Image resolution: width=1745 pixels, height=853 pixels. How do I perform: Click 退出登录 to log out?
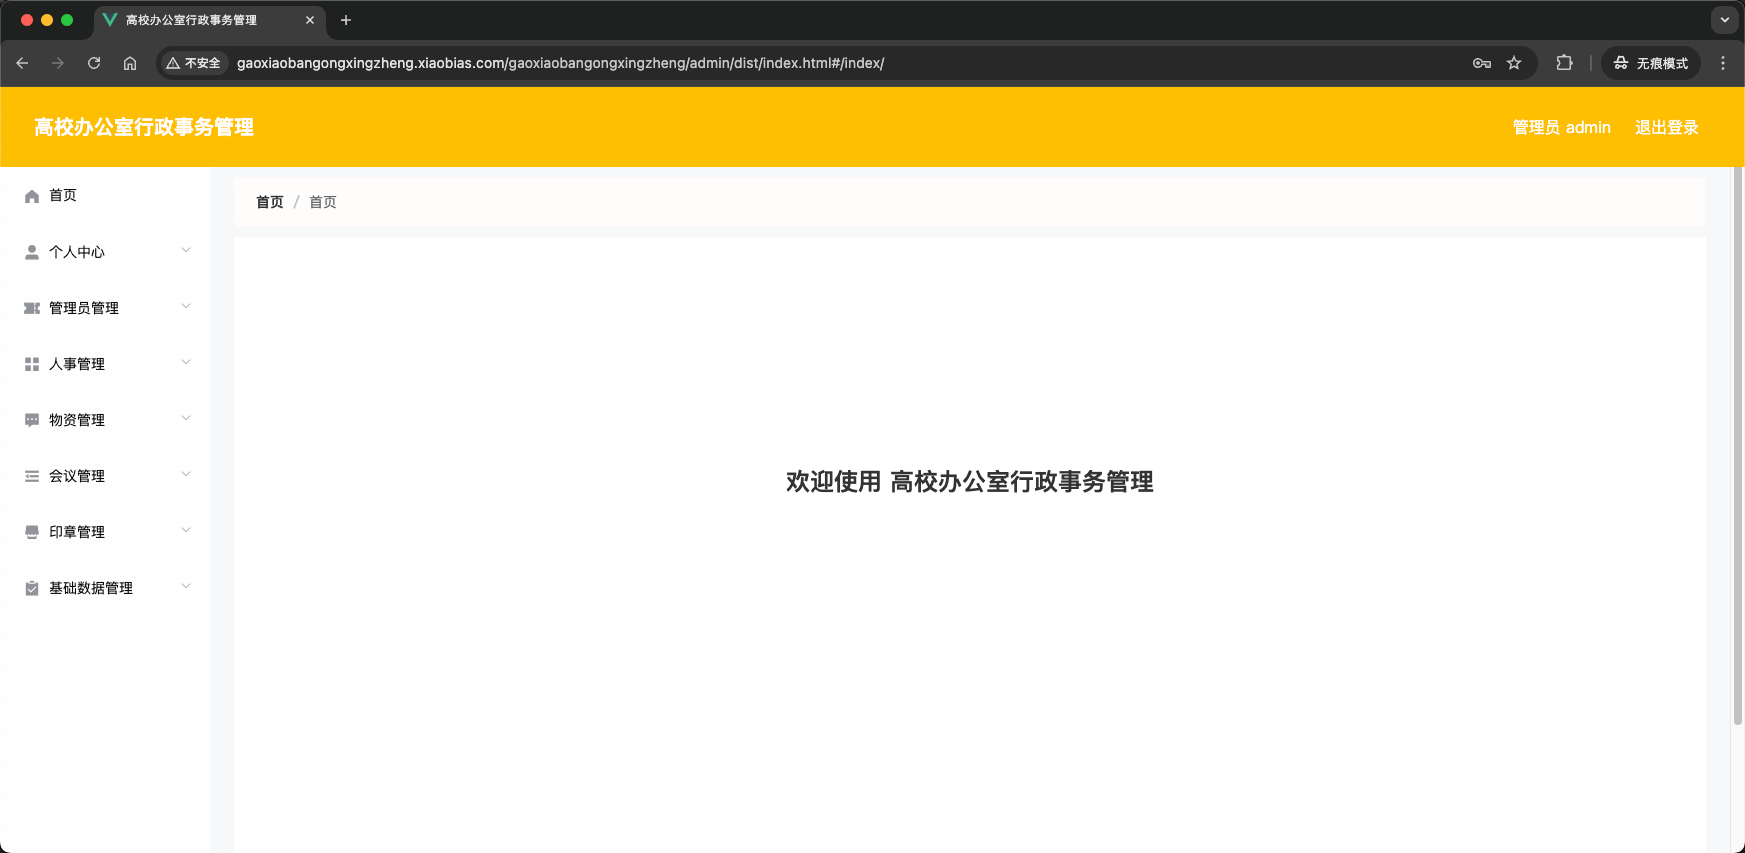(1666, 127)
